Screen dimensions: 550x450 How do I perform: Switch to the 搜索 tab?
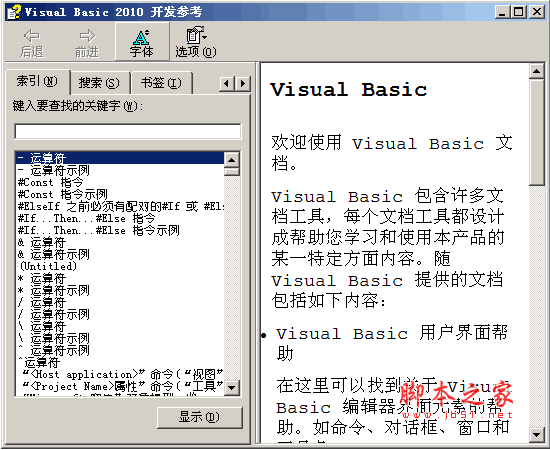(99, 83)
